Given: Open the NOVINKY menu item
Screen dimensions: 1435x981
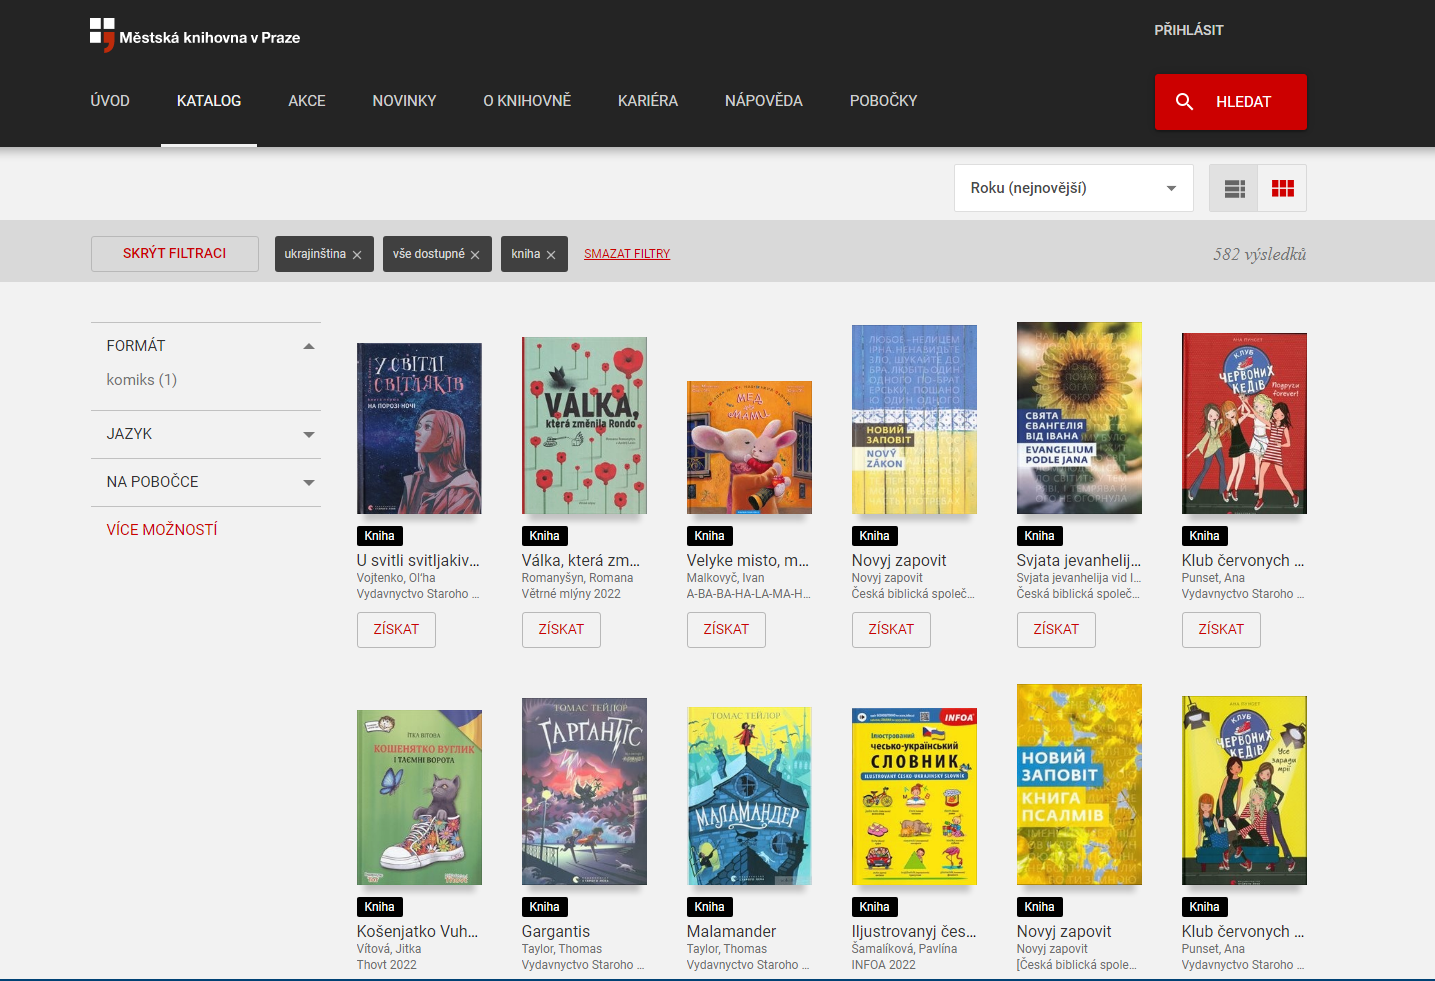Looking at the screenshot, I should [404, 101].
